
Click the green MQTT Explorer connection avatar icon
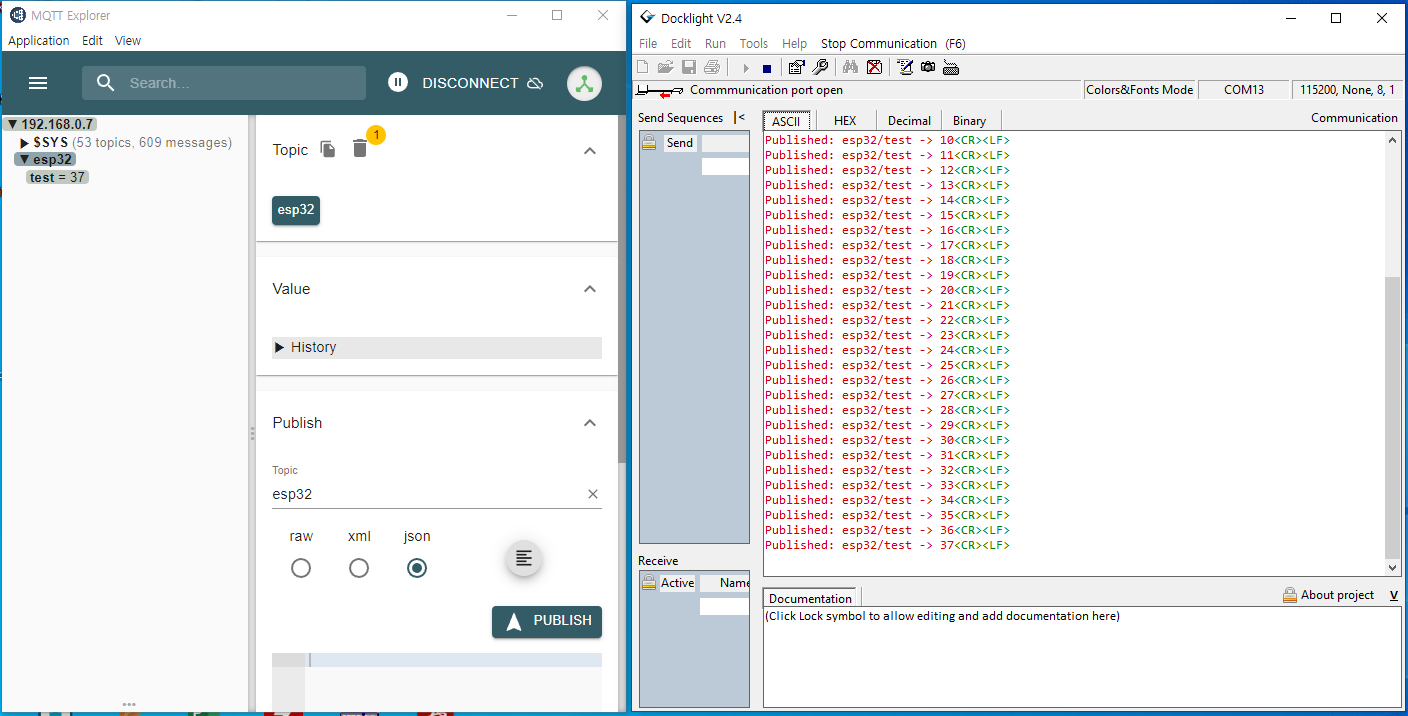(x=584, y=83)
